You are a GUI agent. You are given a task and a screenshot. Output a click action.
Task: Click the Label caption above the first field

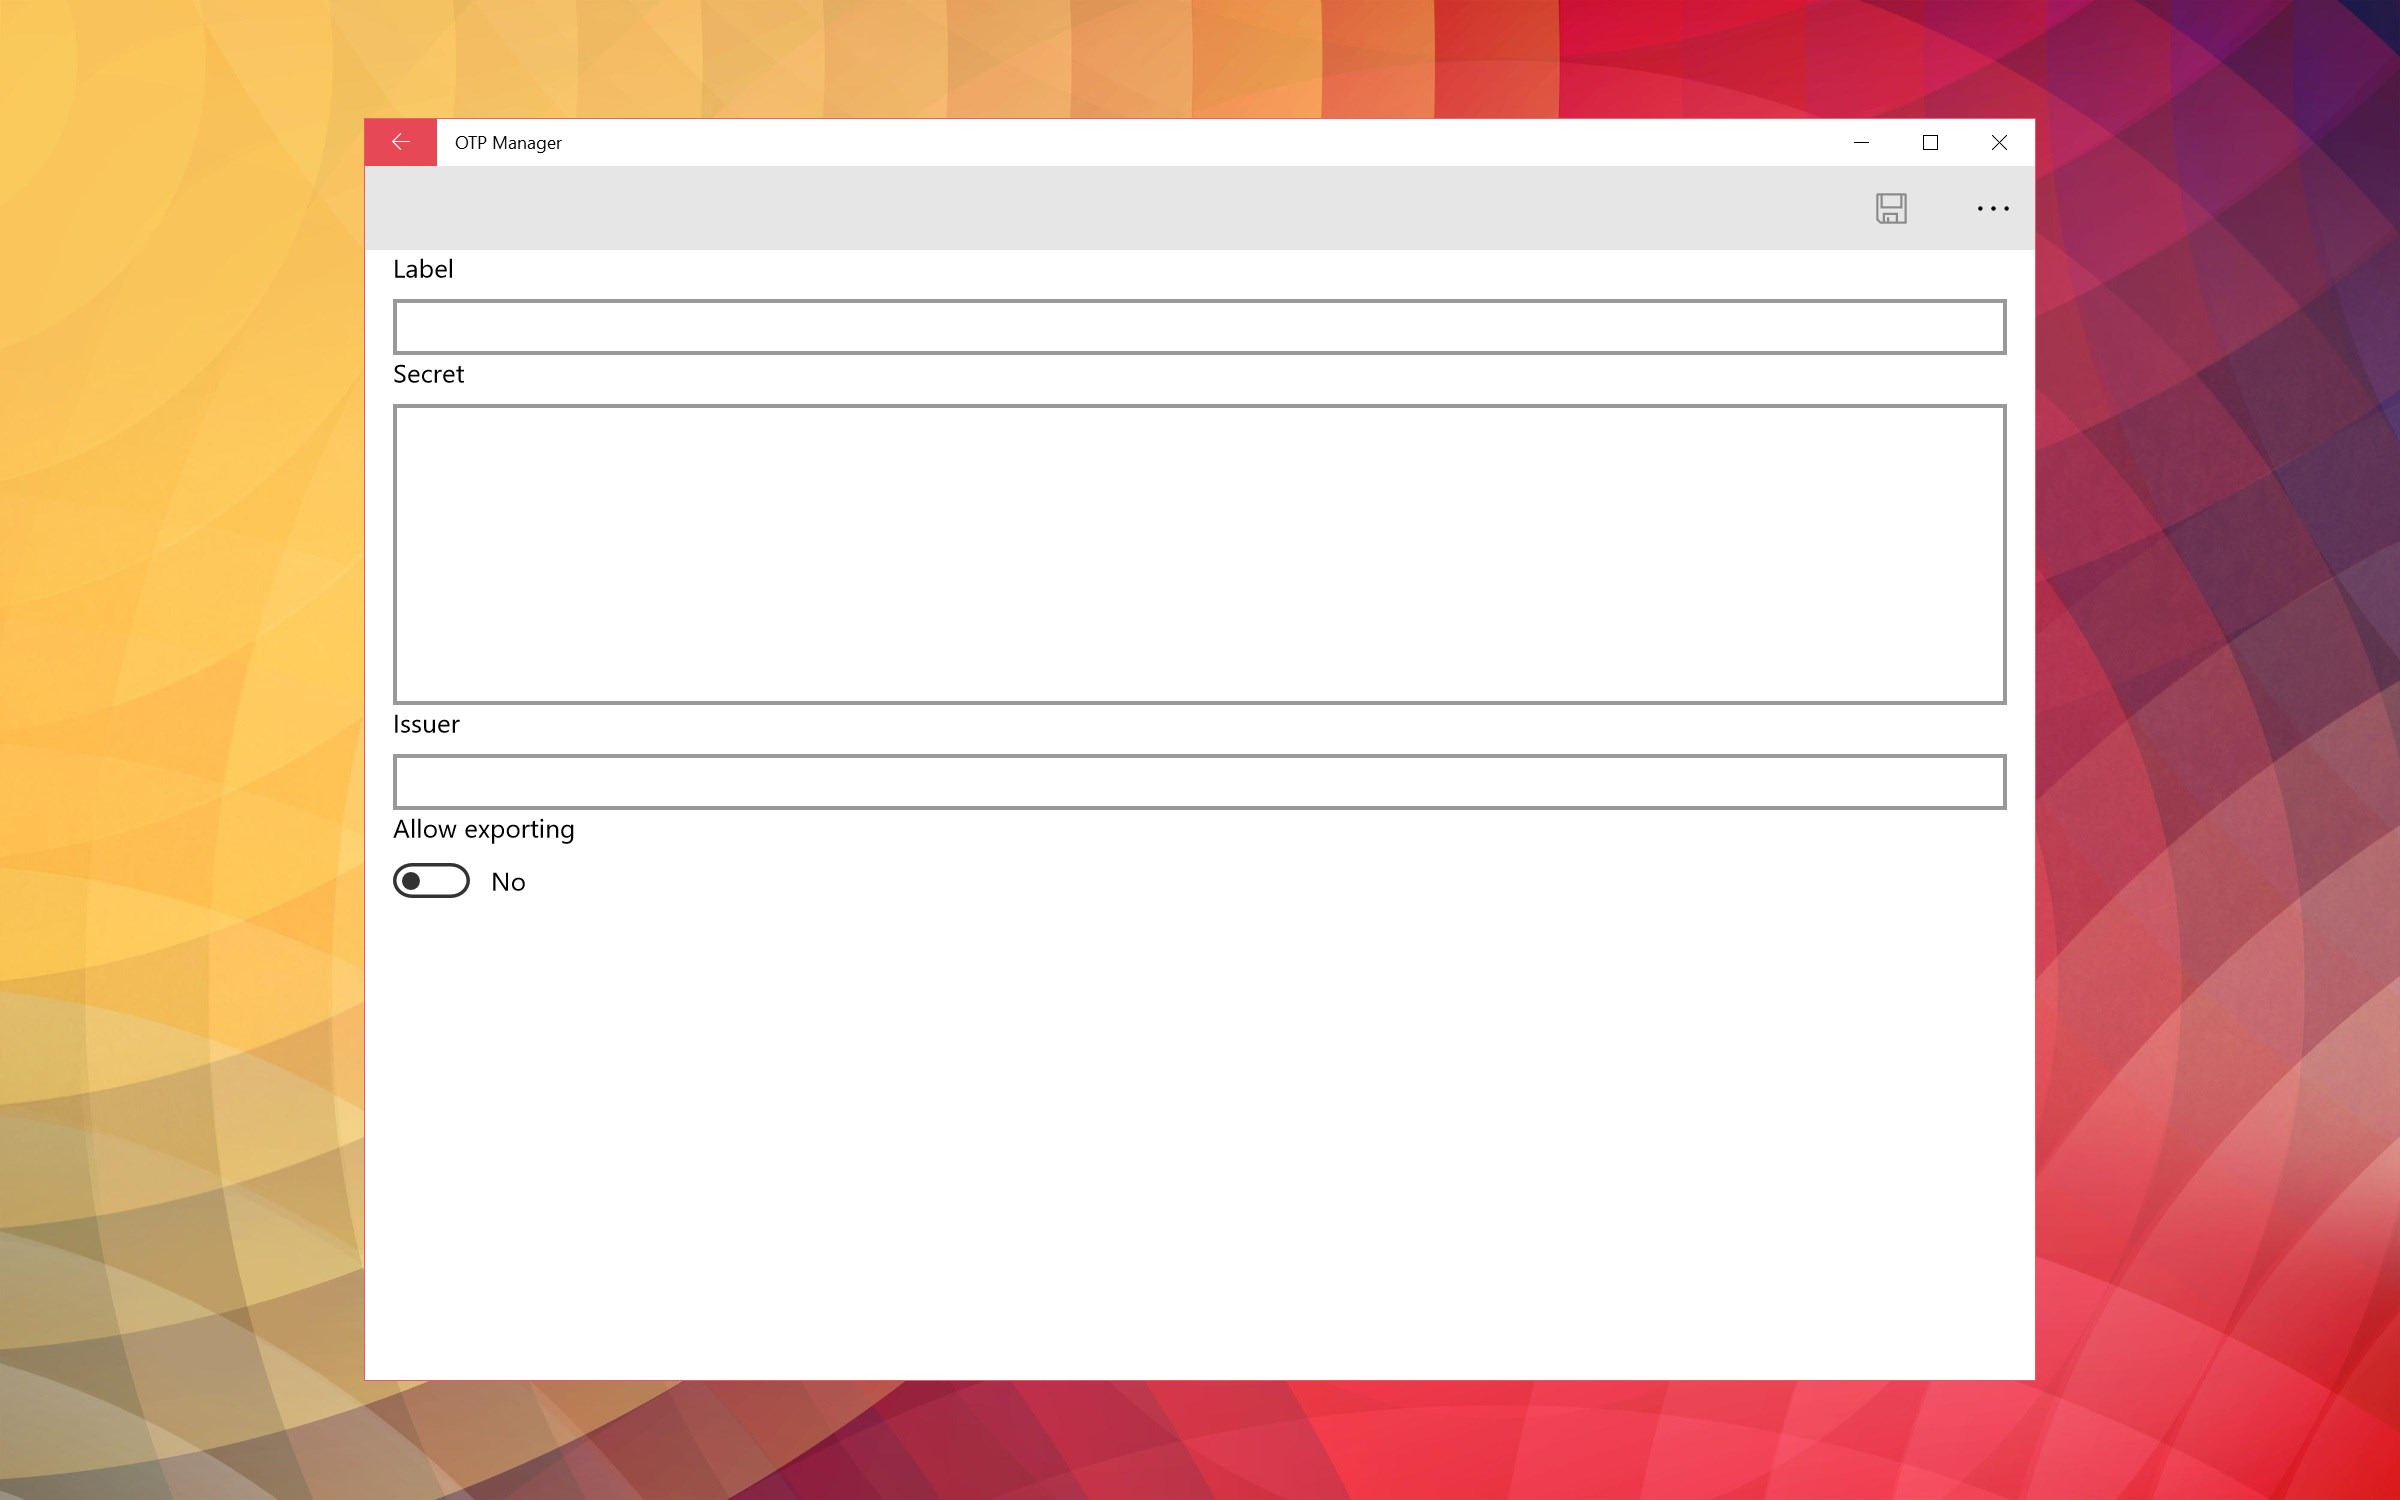[x=422, y=268]
